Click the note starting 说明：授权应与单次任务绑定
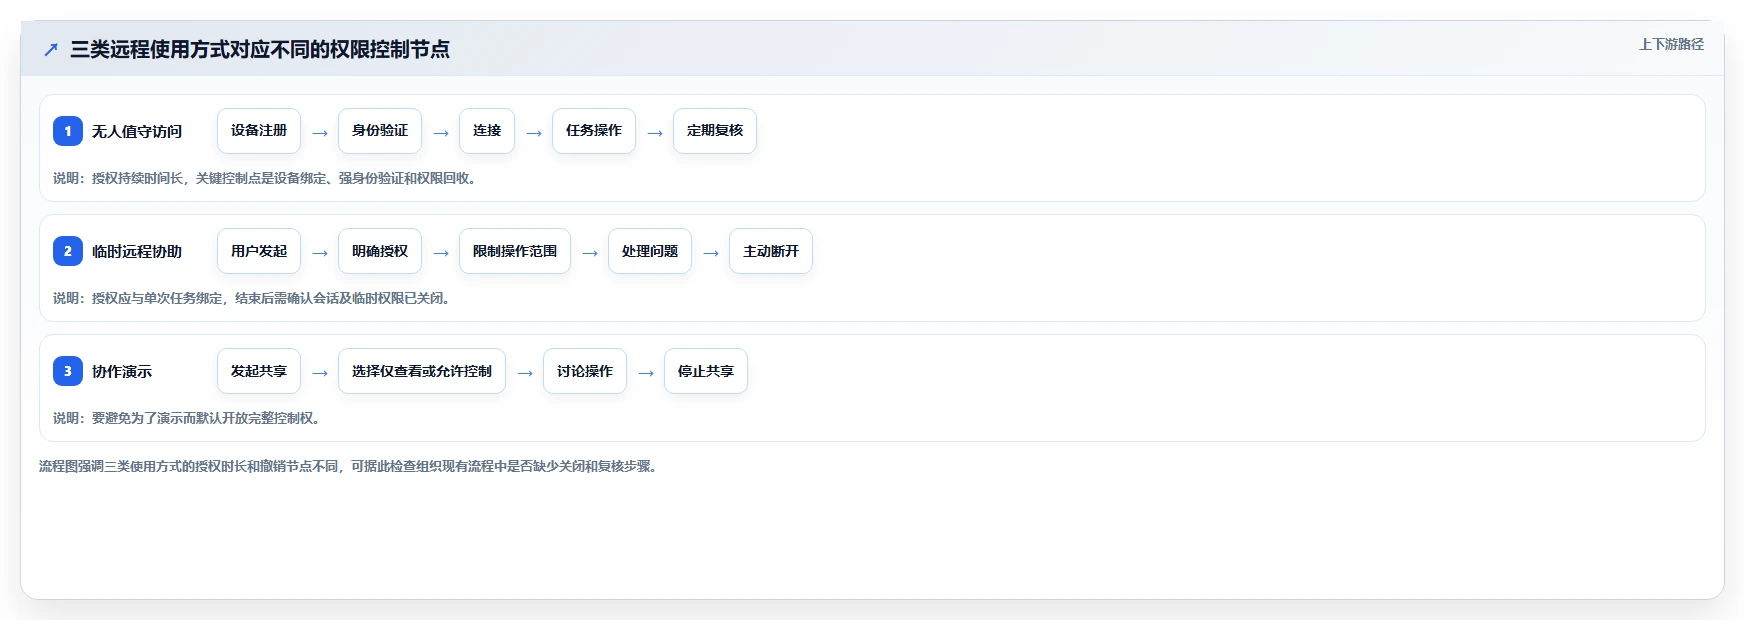Viewport: 1745px width, 620px height. (x=254, y=298)
